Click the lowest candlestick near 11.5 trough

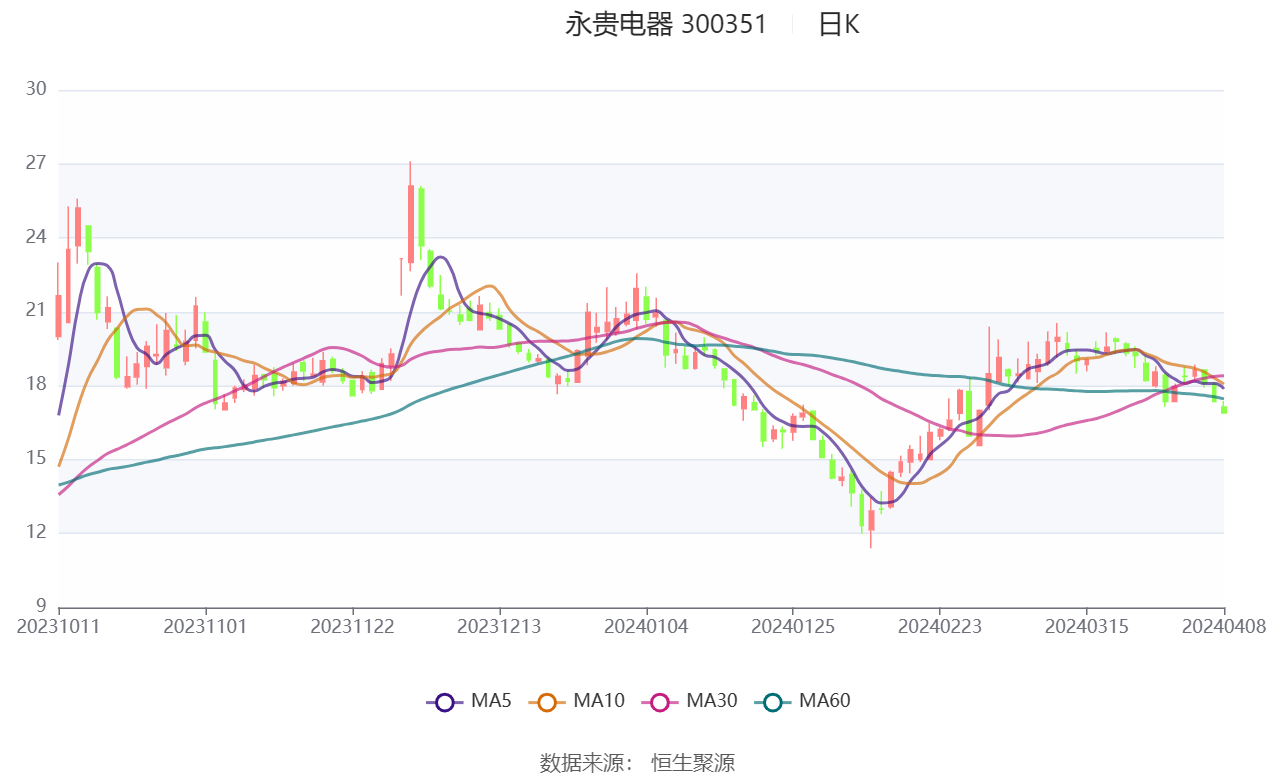(x=871, y=524)
